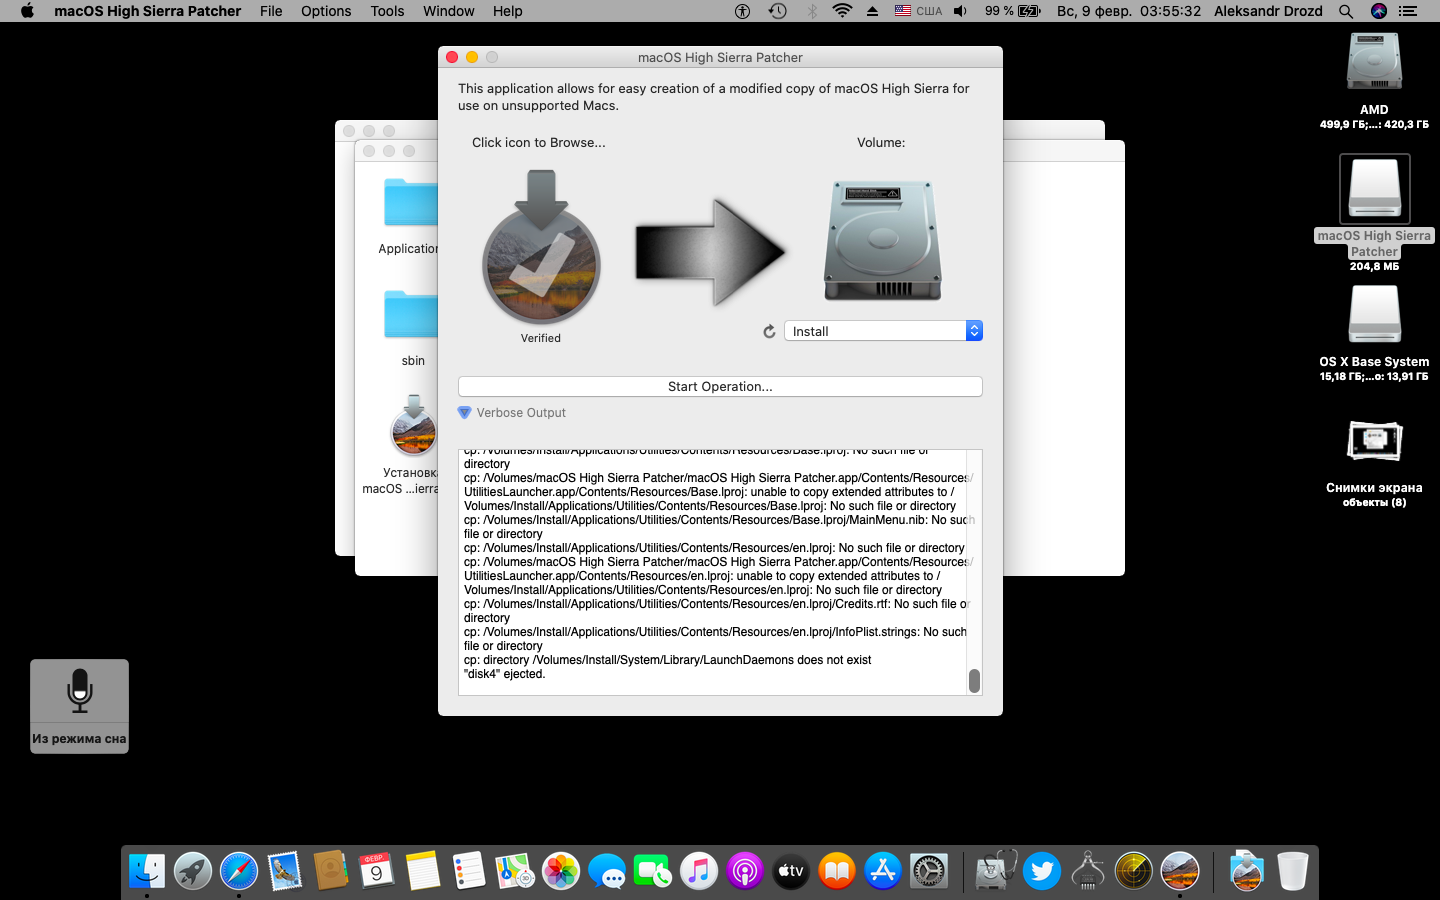Viewport: 1440px width, 900px height.
Task: Collapse the Verbose Output disclosure triangle
Action: coord(464,412)
